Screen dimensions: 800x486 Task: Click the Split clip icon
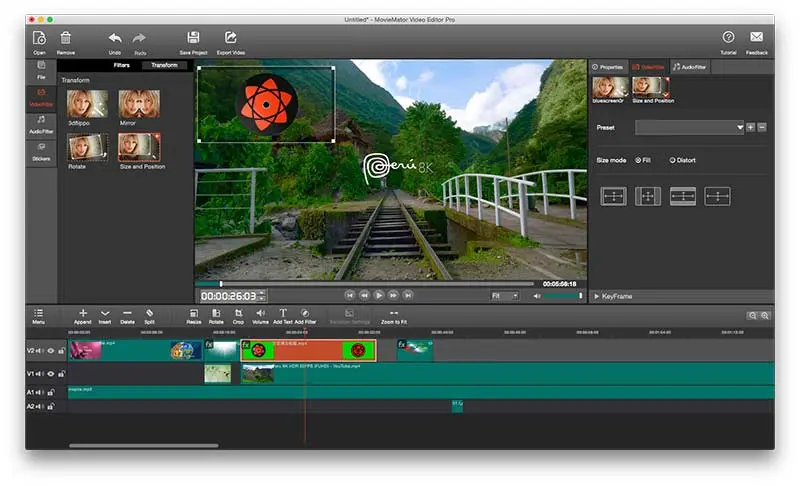(x=149, y=313)
